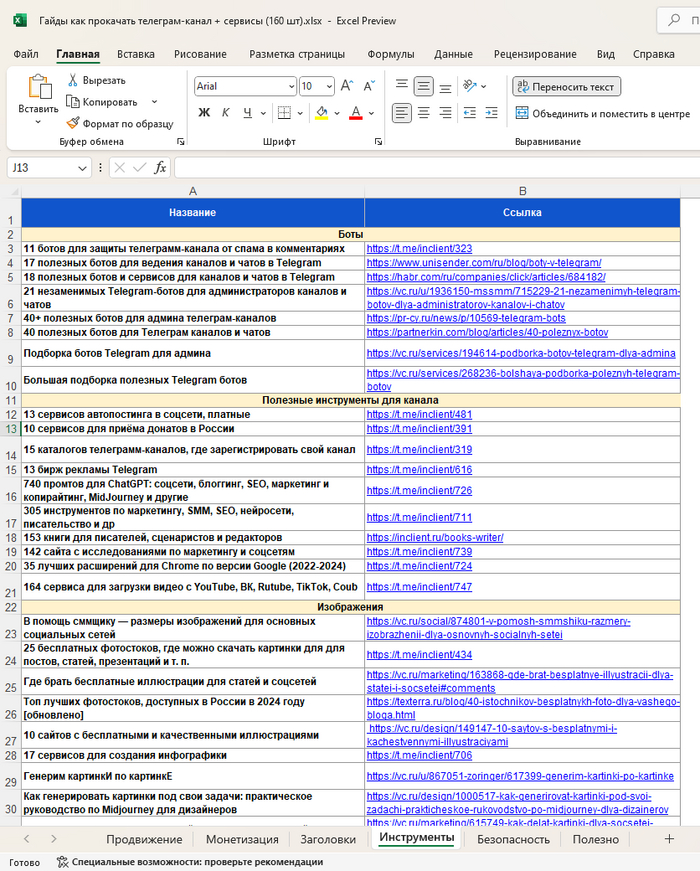700x871 pixels.
Task: Open link https://inclient.ru/books-writer/
Action: pyautogui.click(x=435, y=538)
